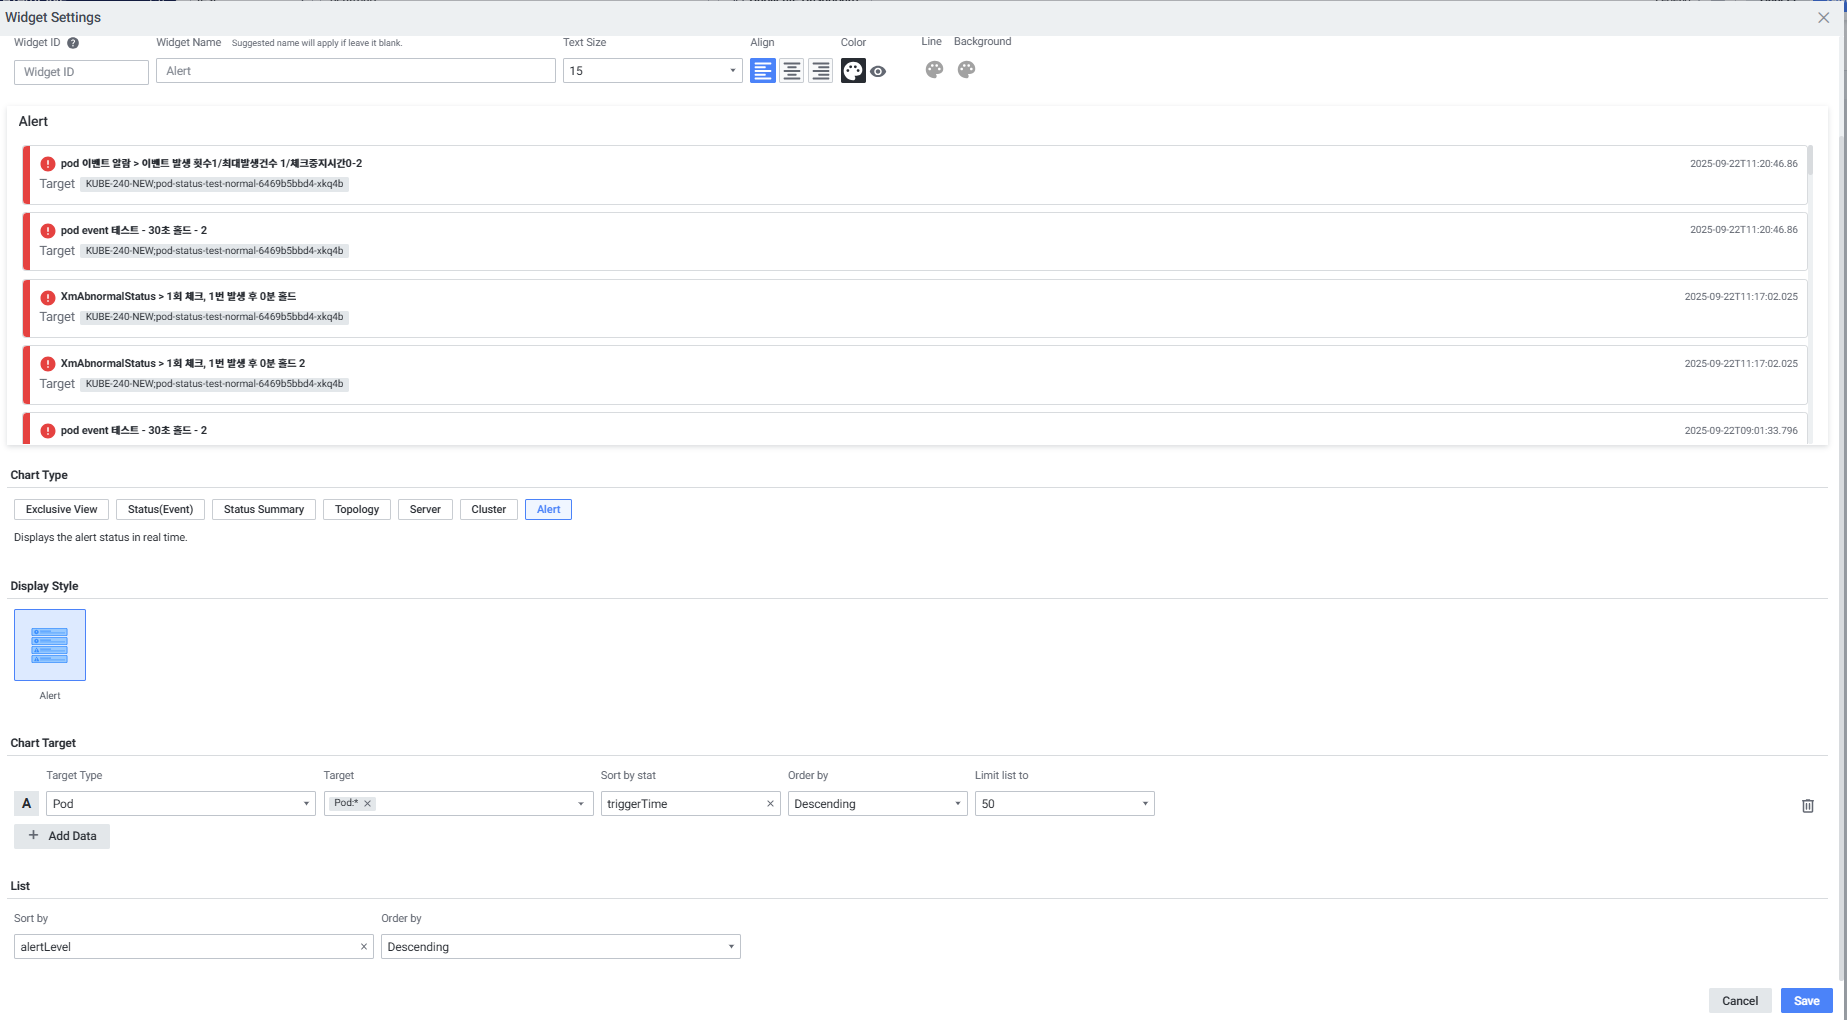Remove the Pod:* target tag
1847x1020 pixels.
tap(368, 803)
